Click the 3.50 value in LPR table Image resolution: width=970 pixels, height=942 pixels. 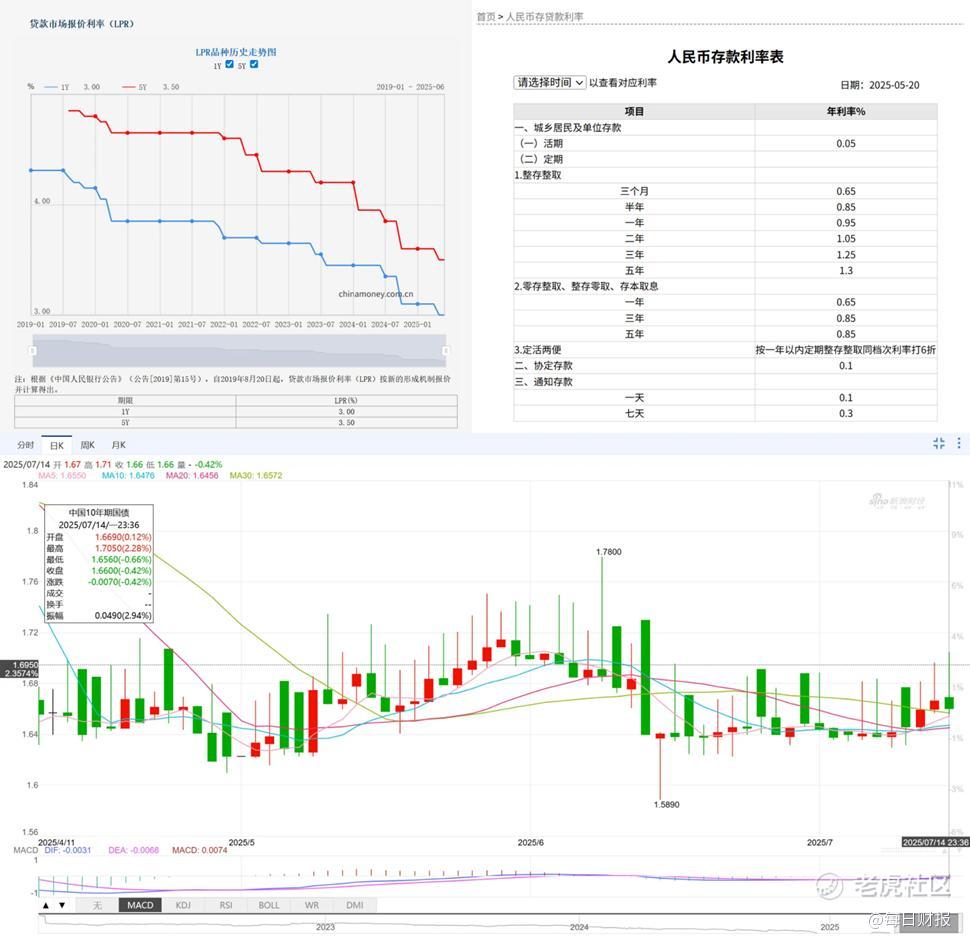click(346, 422)
